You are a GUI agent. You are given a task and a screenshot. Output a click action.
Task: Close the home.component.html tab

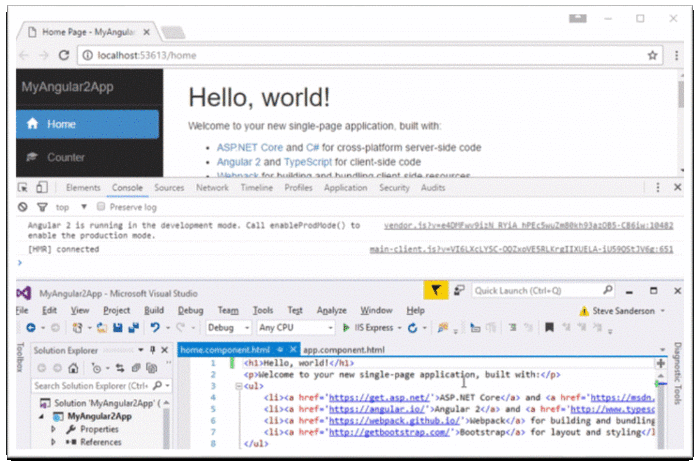click(293, 349)
